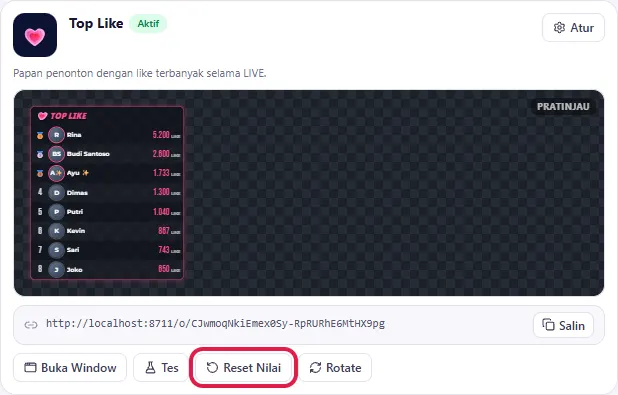This screenshot has height=395, width=618.
Task: Copy the overlay URL with Salin
Action: click(563, 325)
